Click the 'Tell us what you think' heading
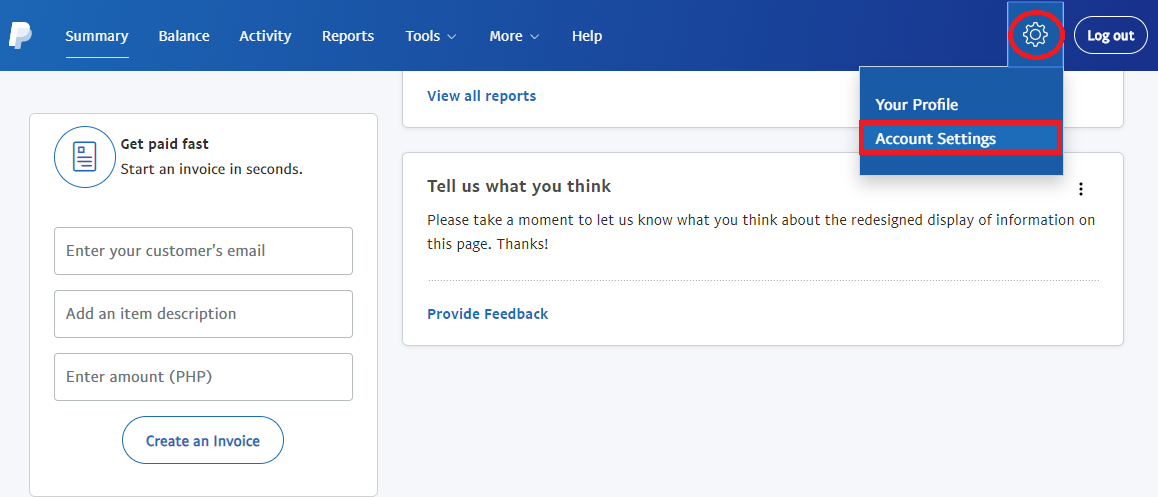 pos(519,186)
